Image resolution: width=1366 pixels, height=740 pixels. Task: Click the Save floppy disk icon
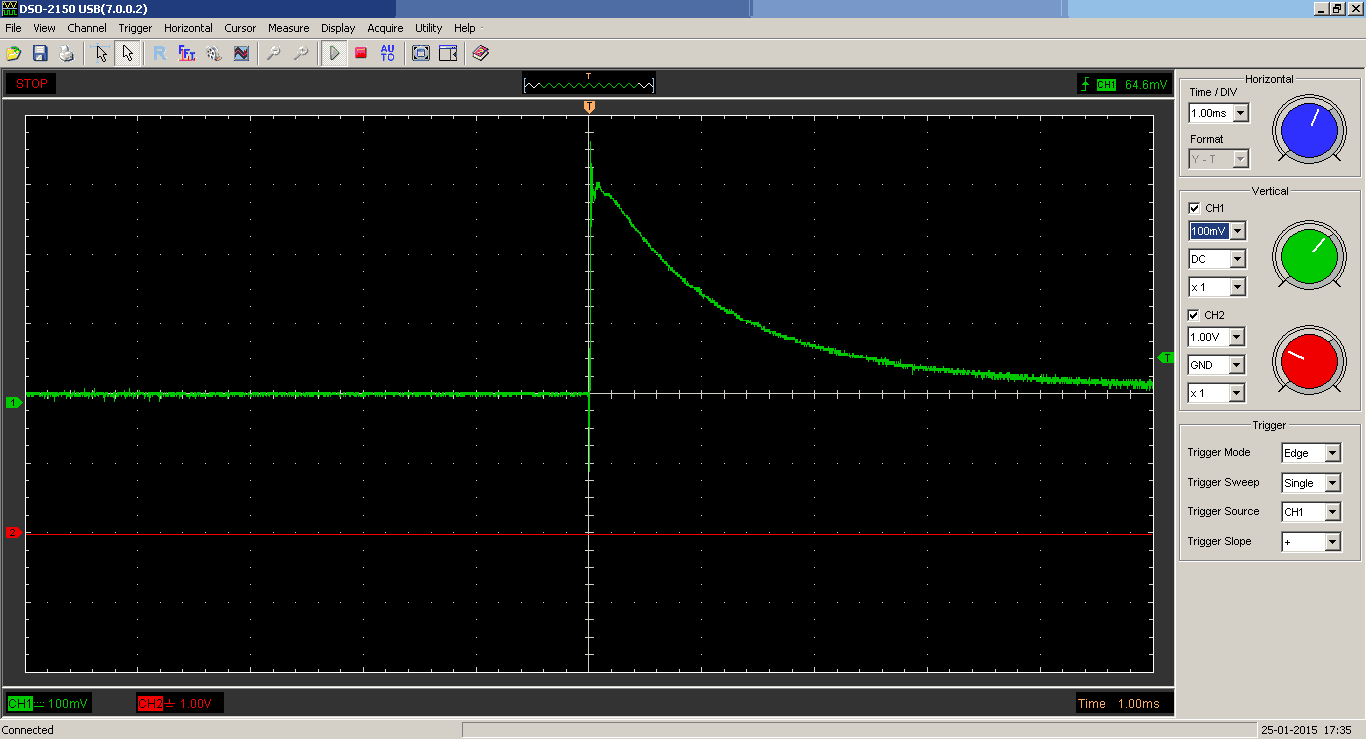tap(40, 53)
